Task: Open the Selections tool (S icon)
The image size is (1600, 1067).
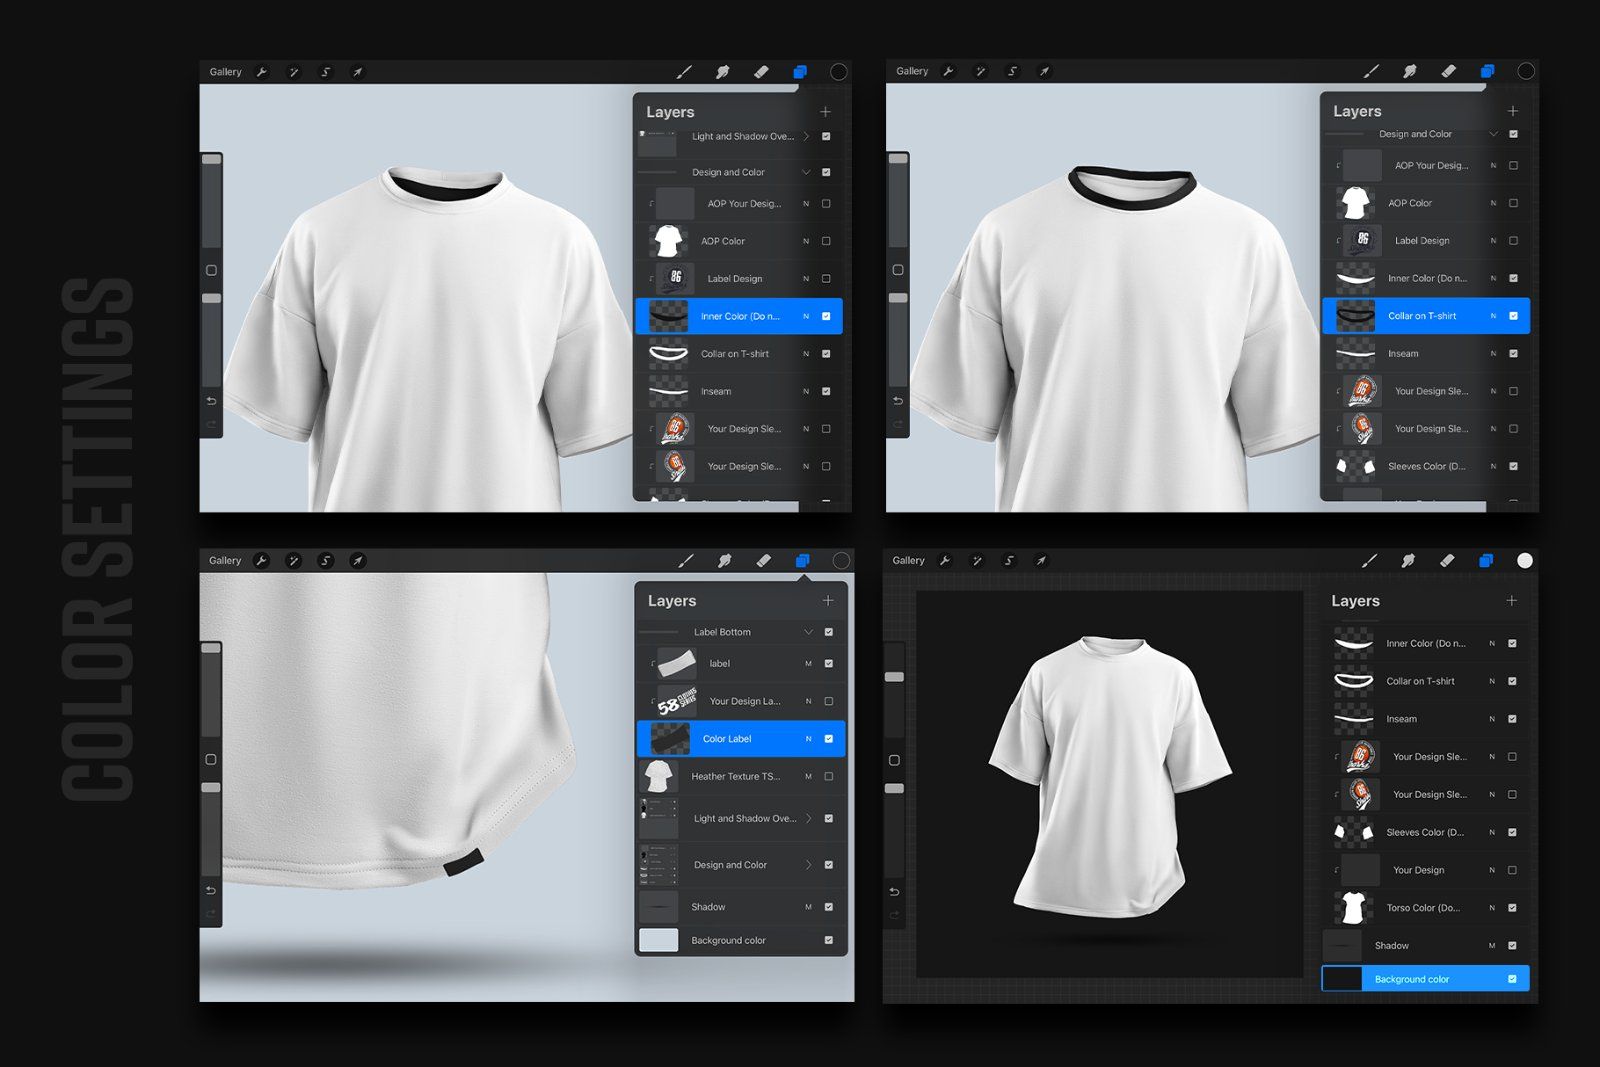Action: pyautogui.click(x=325, y=71)
